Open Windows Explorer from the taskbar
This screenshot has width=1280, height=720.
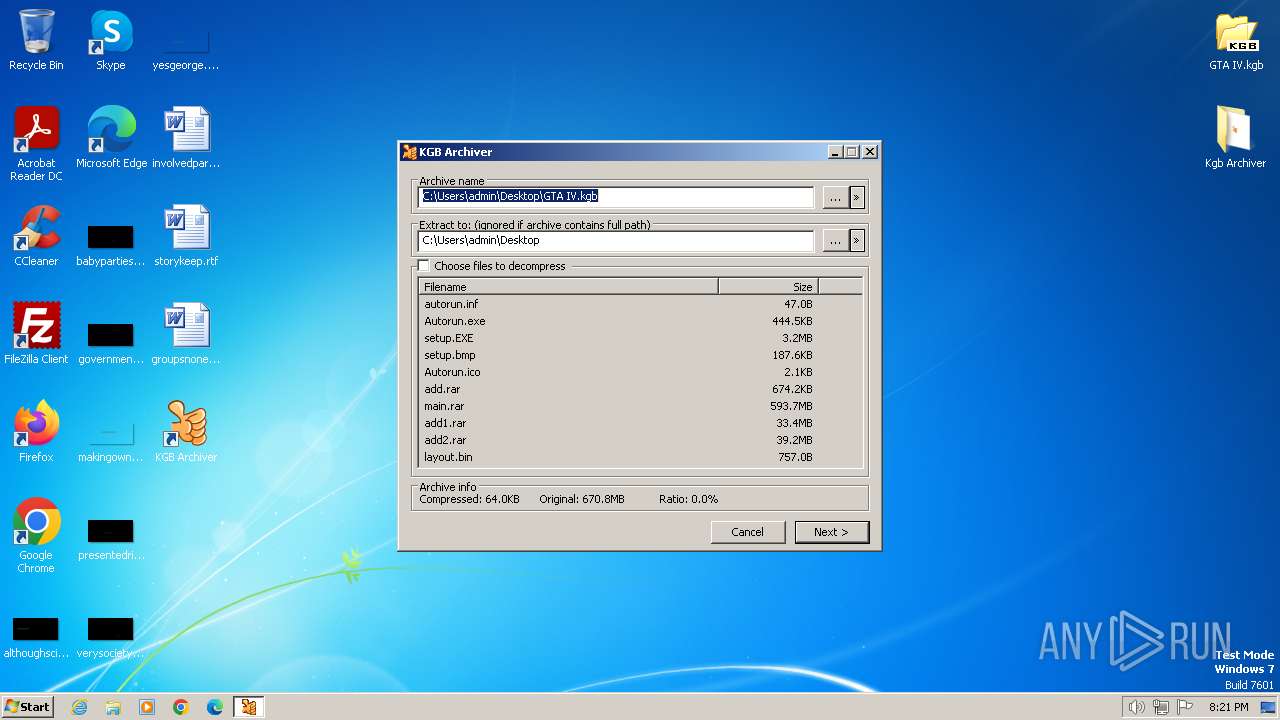click(x=113, y=707)
